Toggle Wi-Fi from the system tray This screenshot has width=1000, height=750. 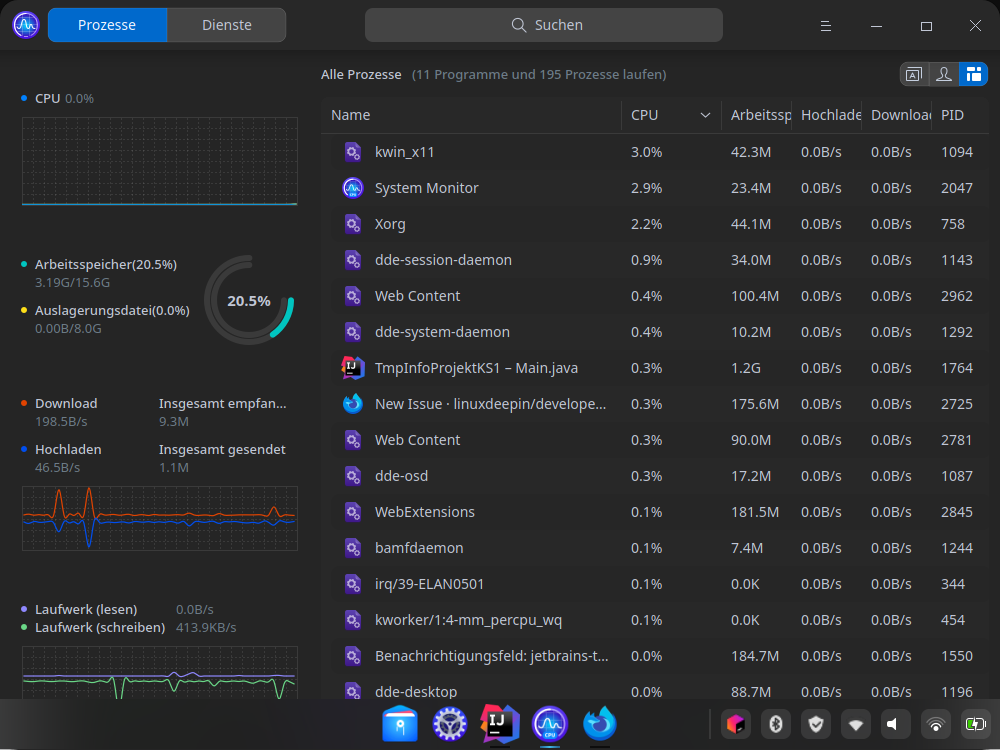[x=855, y=723]
